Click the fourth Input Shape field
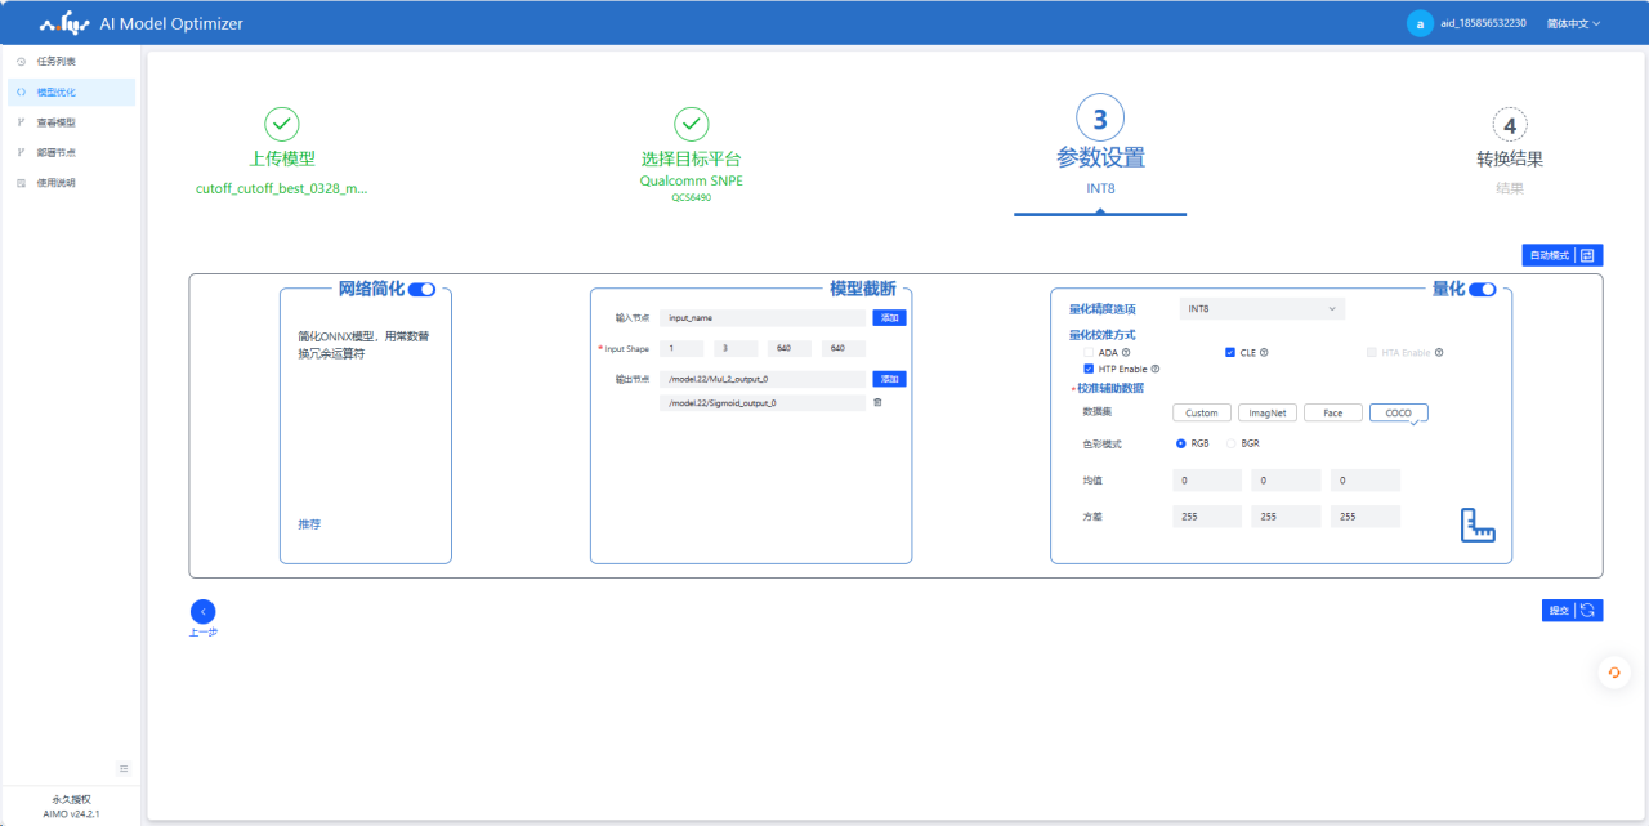Screen dimensions: 1649x826 pyautogui.click(x=844, y=348)
